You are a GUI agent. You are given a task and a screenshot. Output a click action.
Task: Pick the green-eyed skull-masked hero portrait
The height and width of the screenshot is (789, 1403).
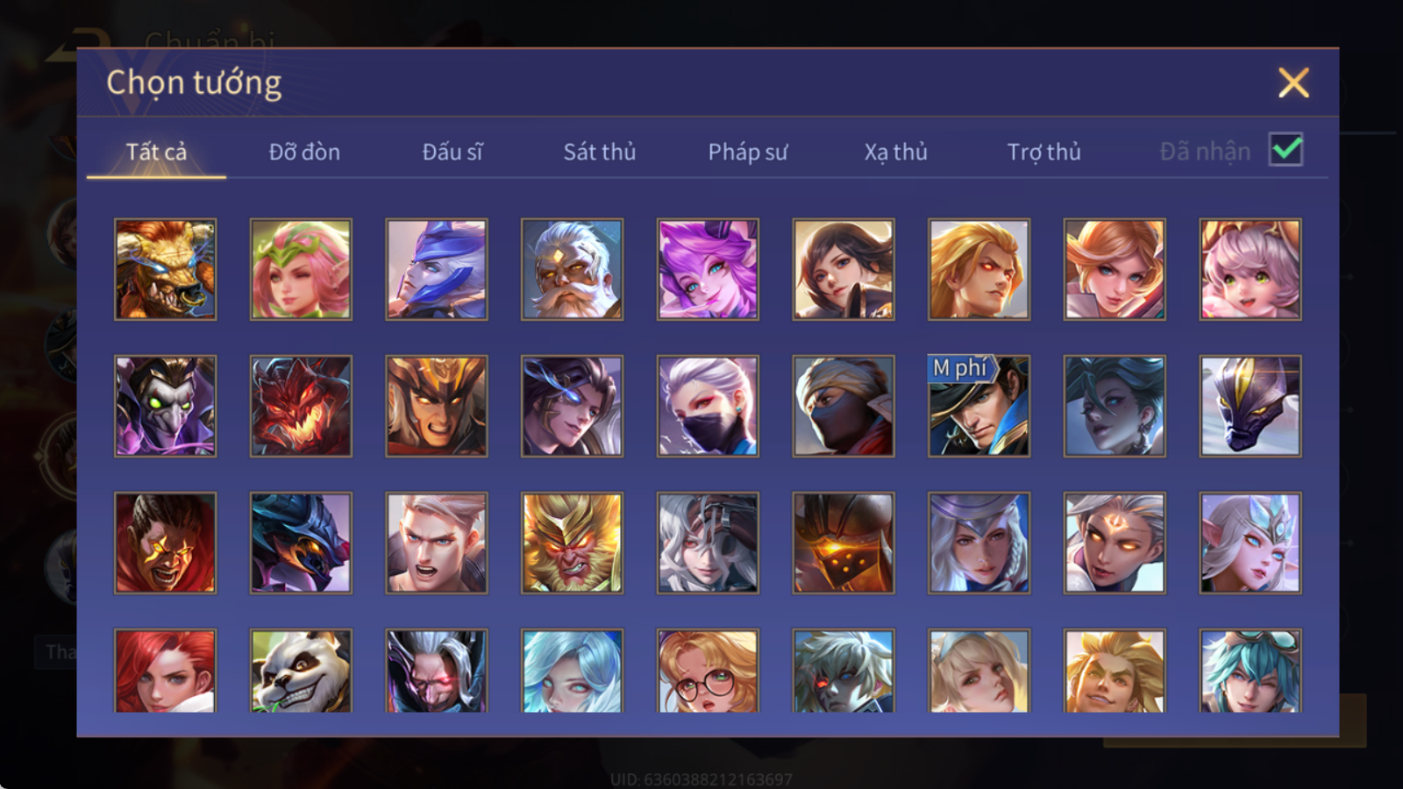165,406
